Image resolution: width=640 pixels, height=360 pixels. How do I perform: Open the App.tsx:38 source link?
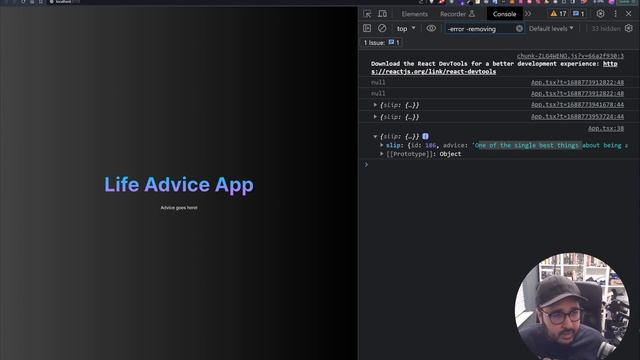pos(606,129)
